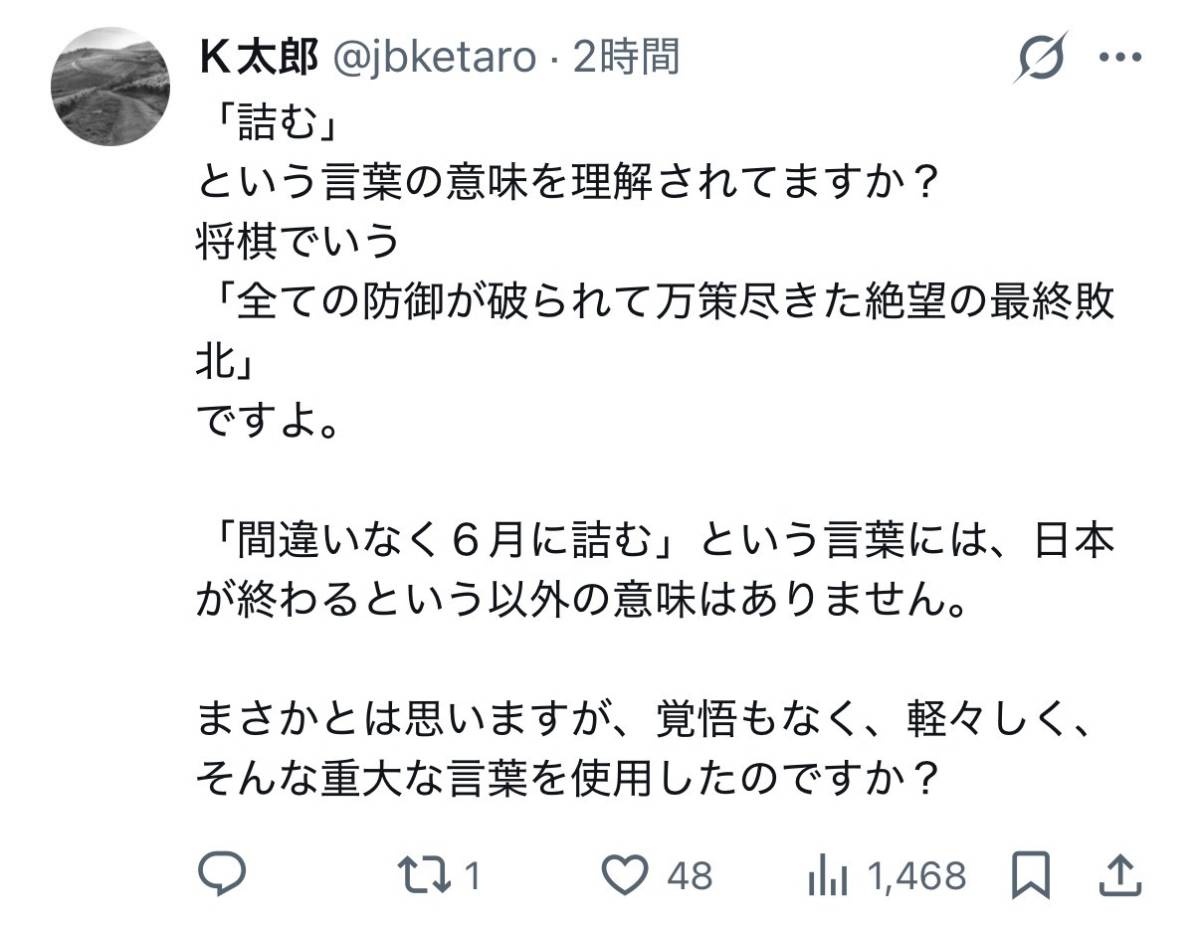Click the 2時間 timestamp link

click(627, 59)
